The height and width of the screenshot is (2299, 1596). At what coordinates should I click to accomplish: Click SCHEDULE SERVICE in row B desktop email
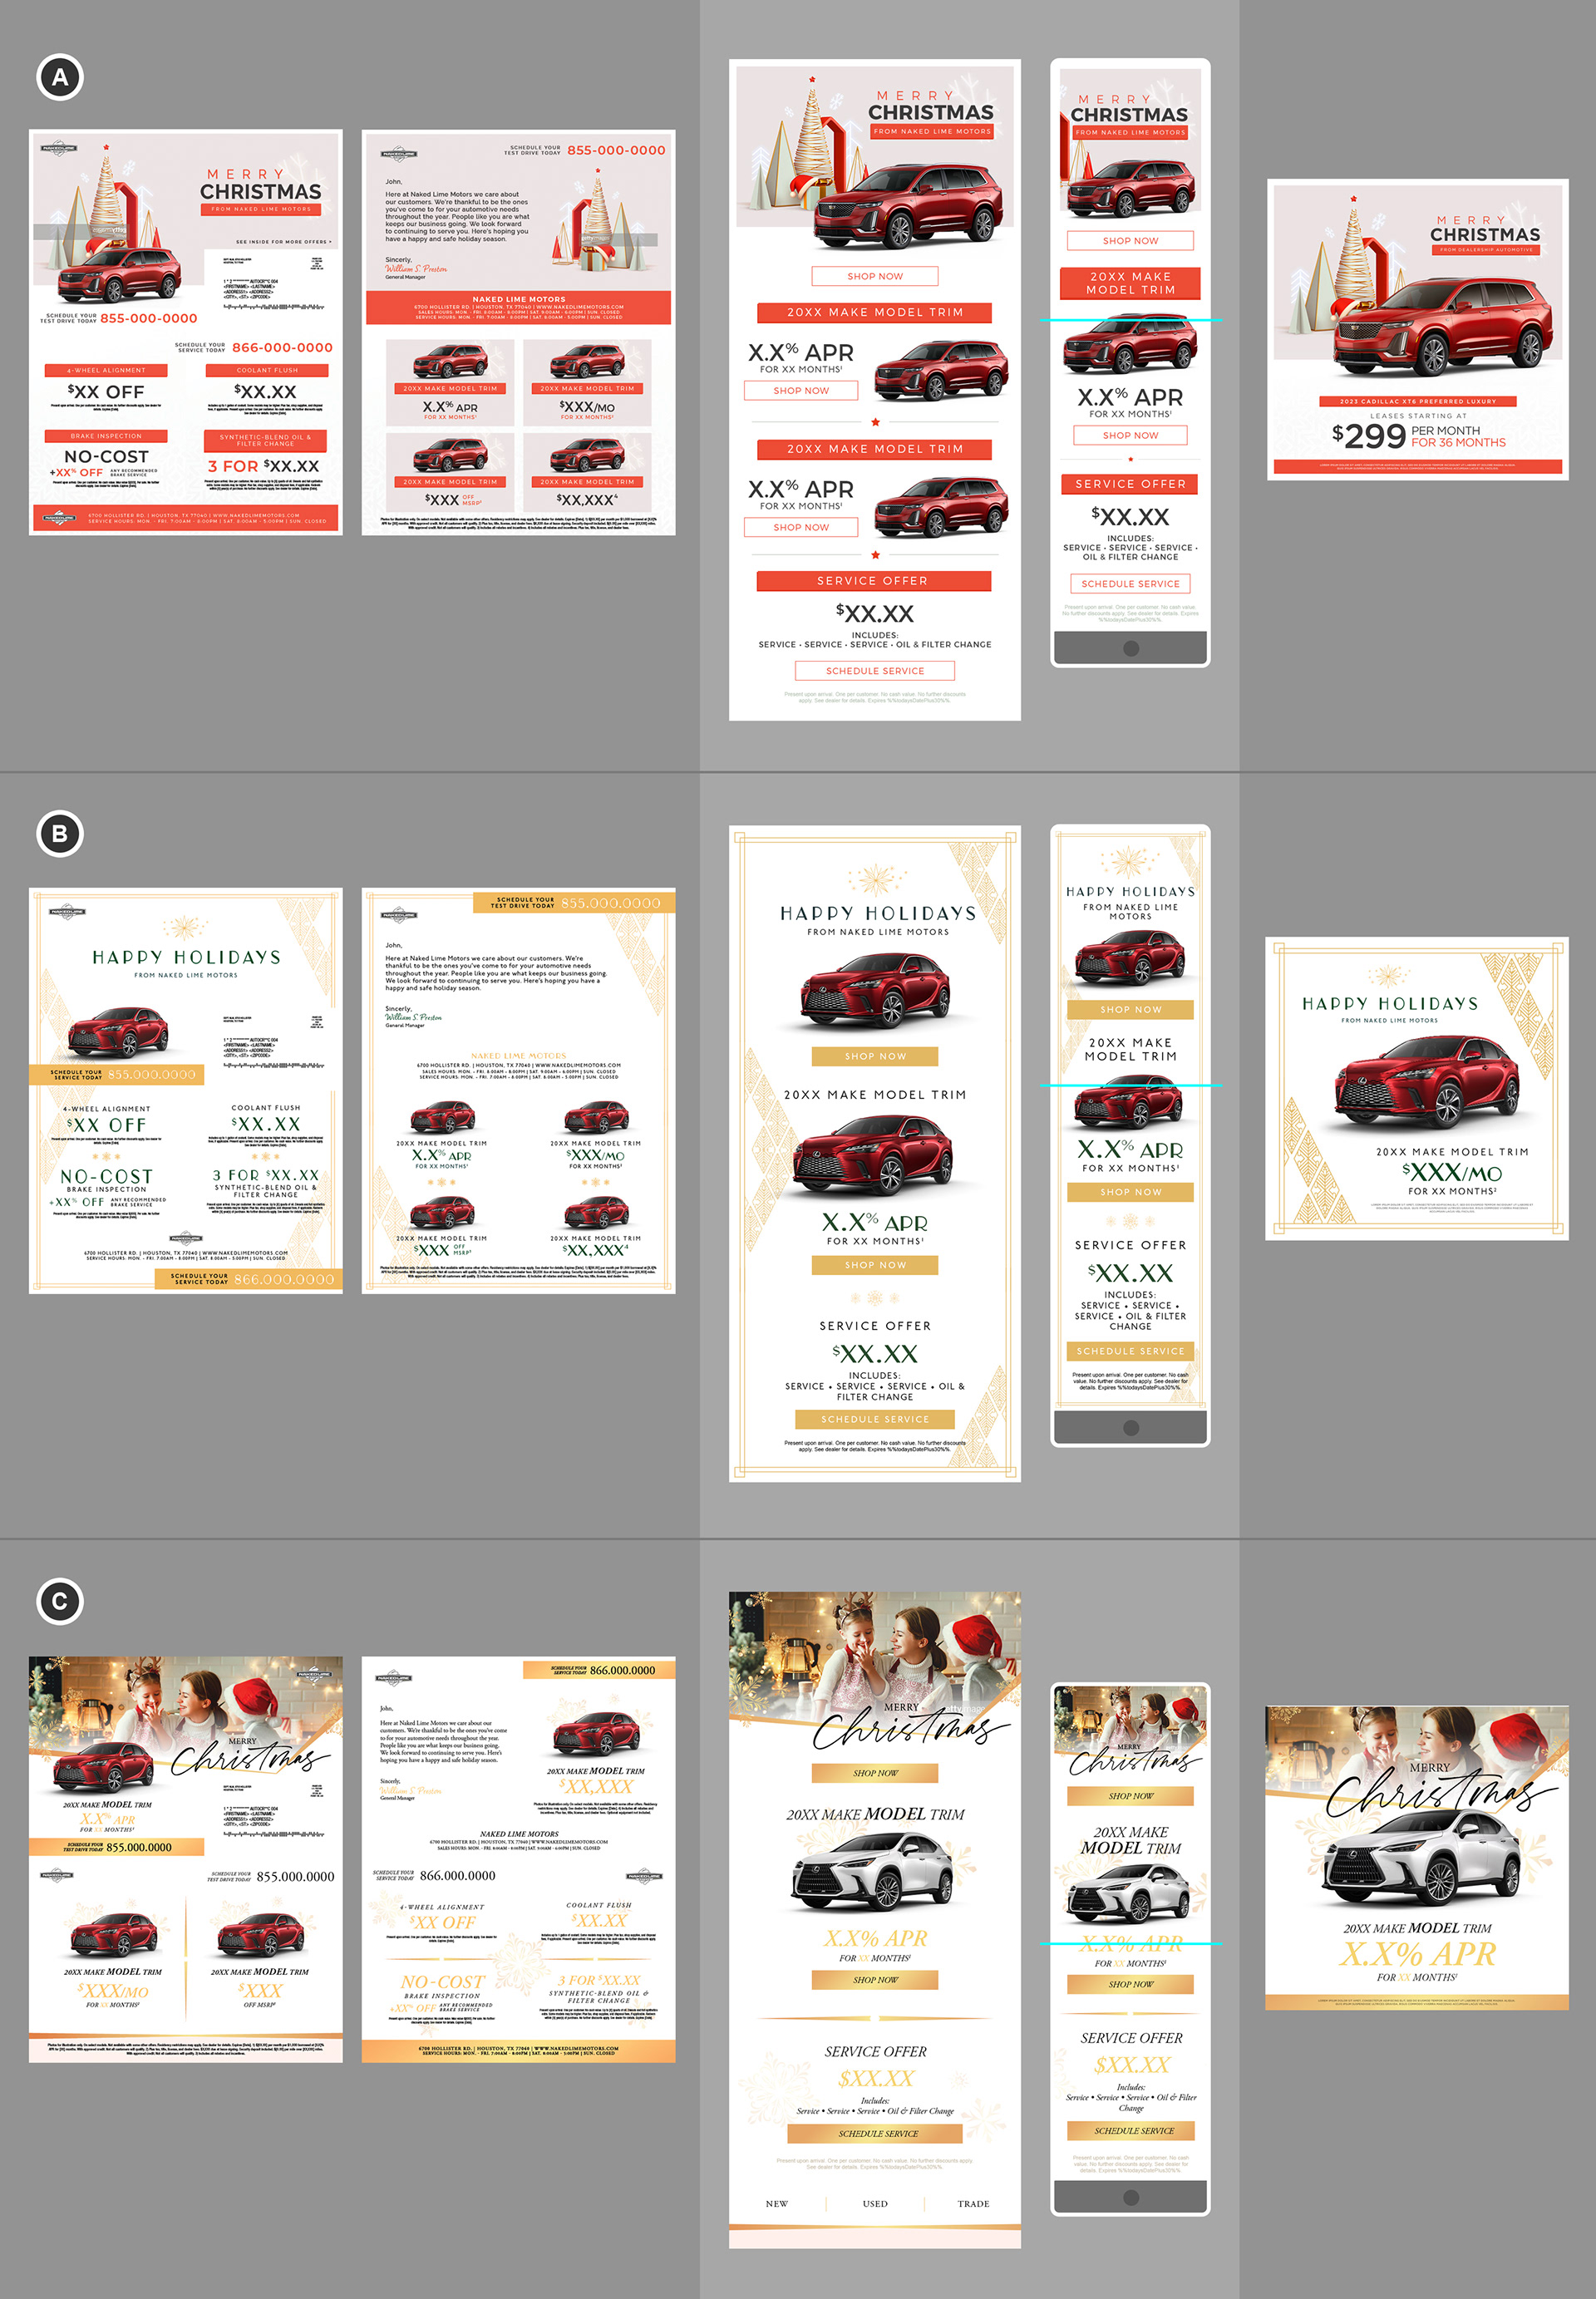875,1419
